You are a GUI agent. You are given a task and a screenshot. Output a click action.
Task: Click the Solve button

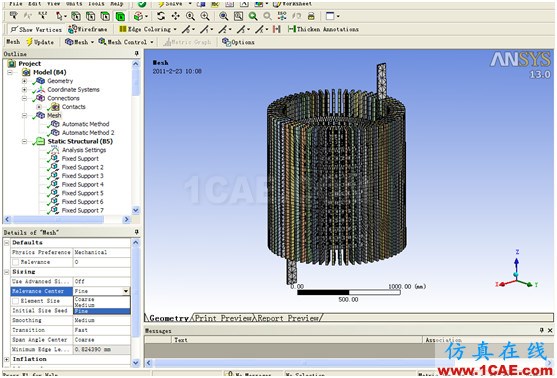[x=171, y=4]
